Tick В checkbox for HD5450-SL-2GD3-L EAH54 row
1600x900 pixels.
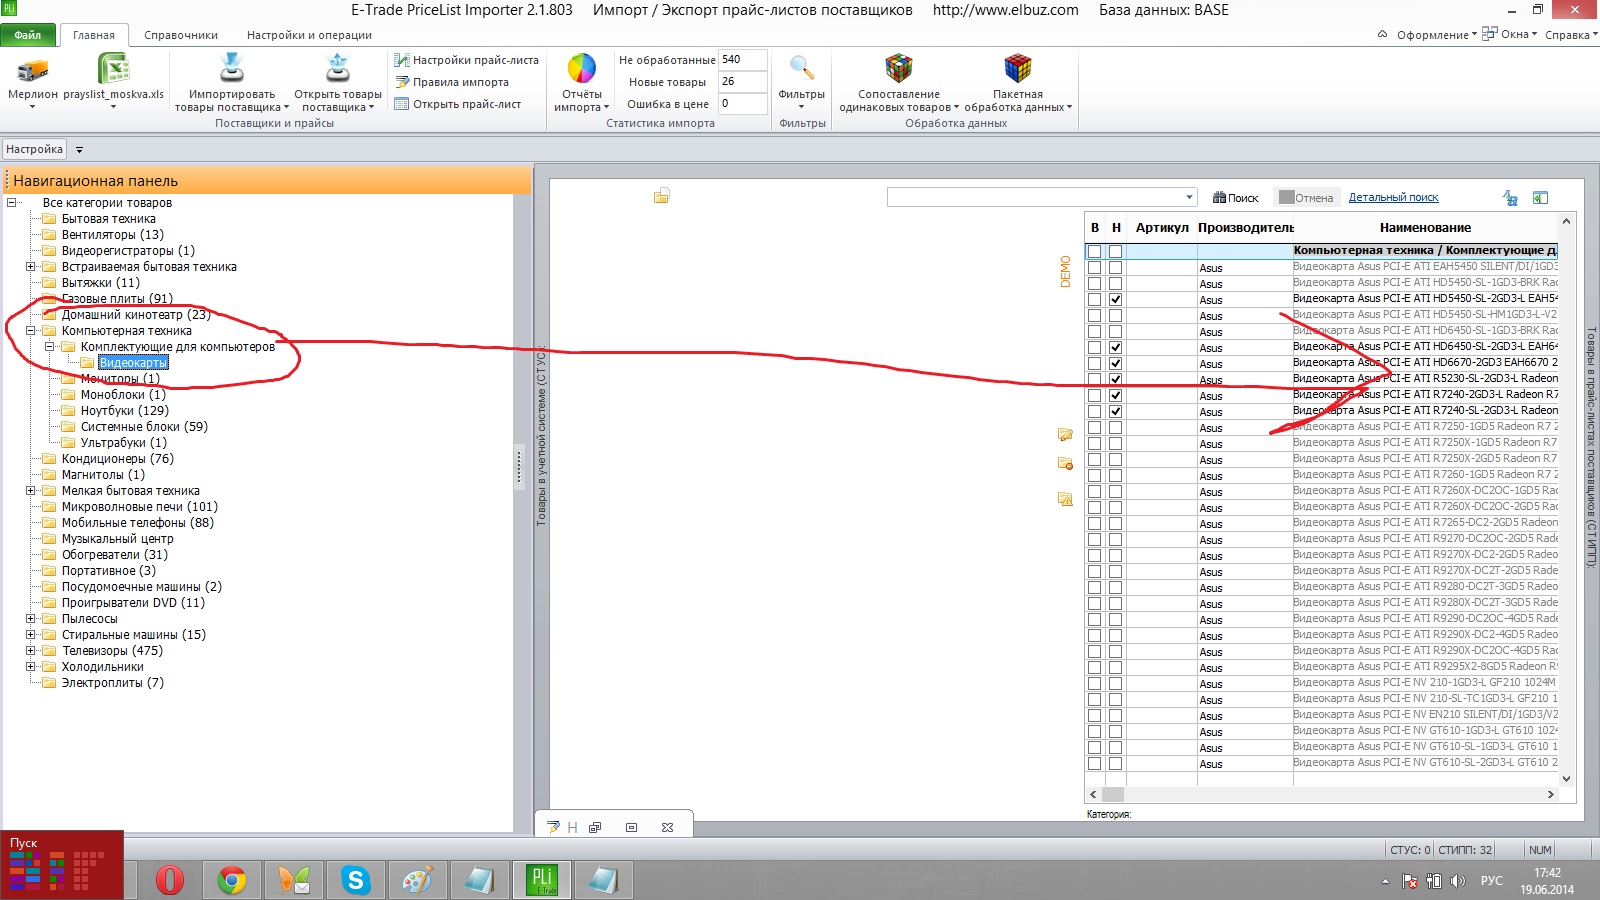(x=1095, y=299)
